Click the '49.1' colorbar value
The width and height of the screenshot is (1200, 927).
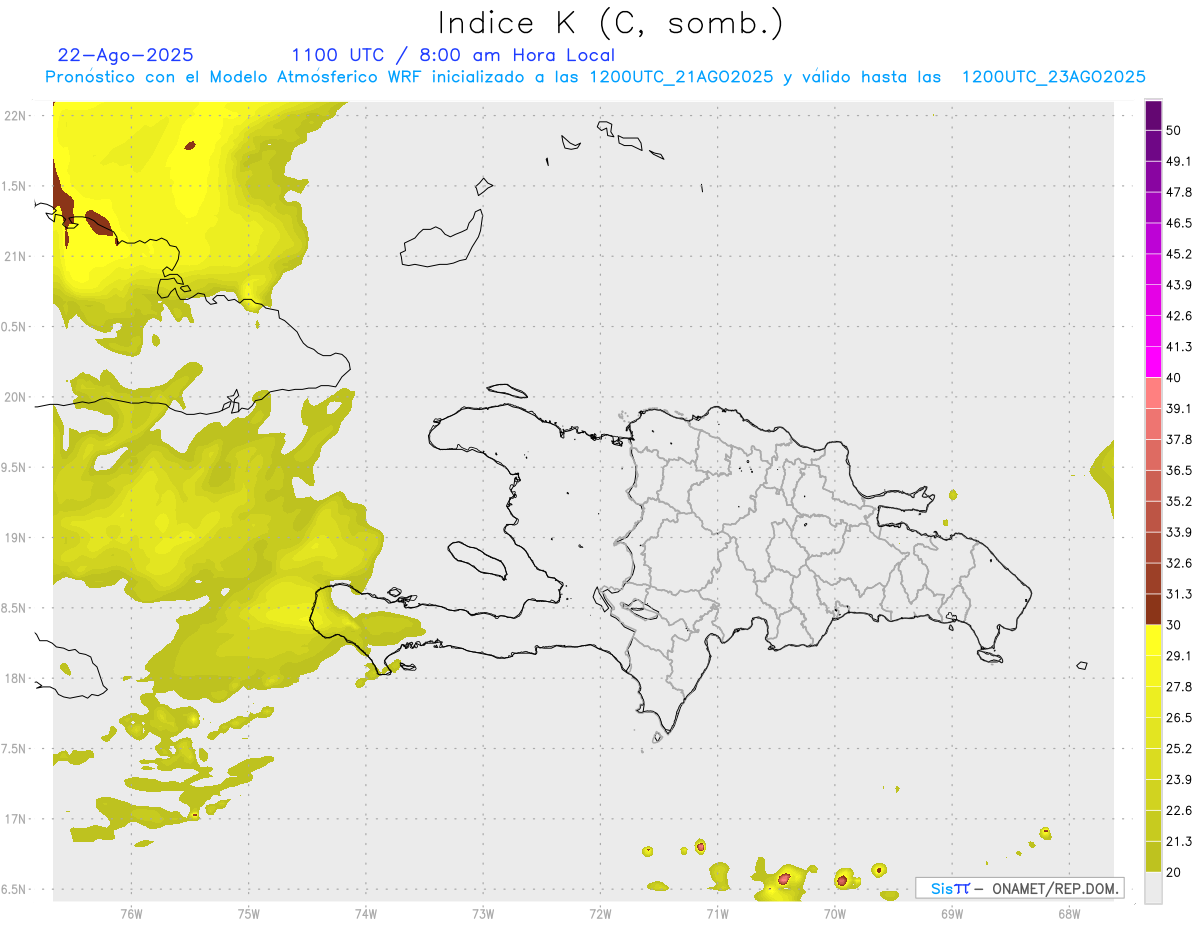click(1179, 161)
